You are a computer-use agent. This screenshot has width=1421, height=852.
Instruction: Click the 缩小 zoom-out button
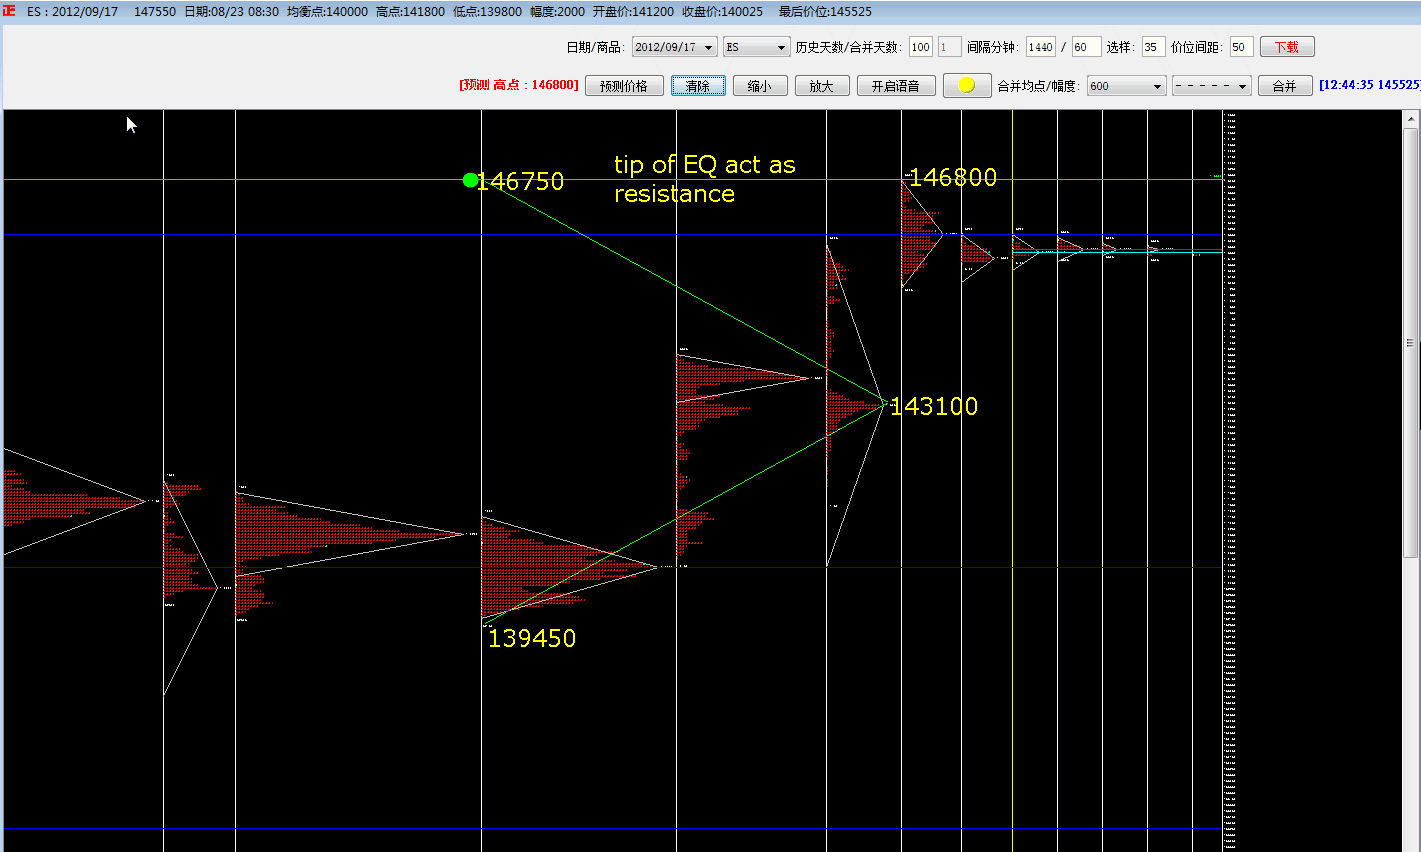point(760,86)
